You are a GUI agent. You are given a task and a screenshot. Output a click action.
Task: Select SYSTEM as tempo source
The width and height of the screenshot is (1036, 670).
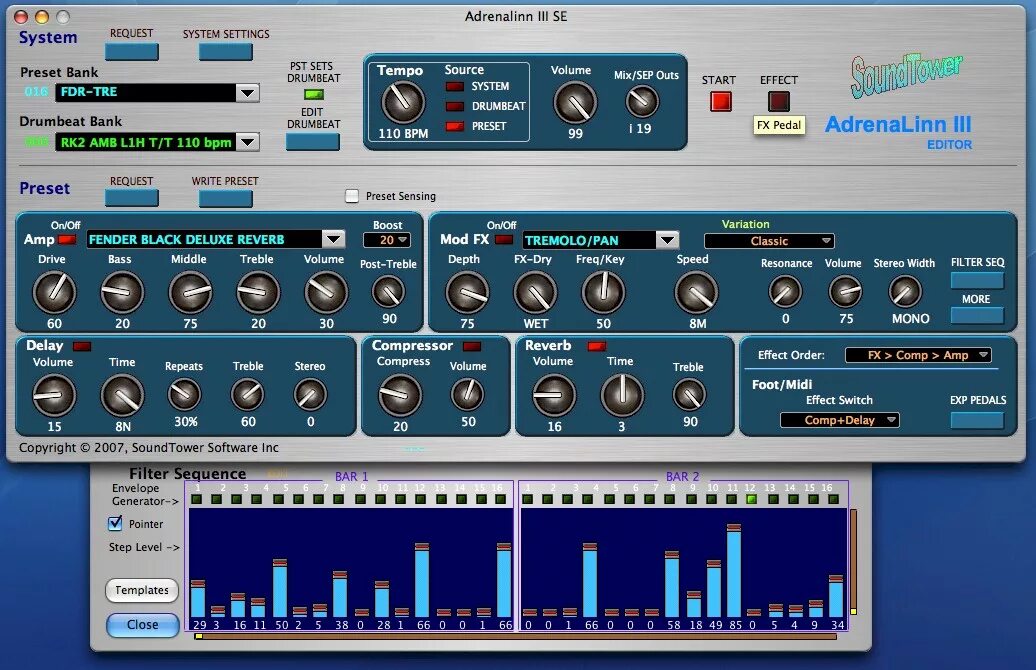click(455, 86)
